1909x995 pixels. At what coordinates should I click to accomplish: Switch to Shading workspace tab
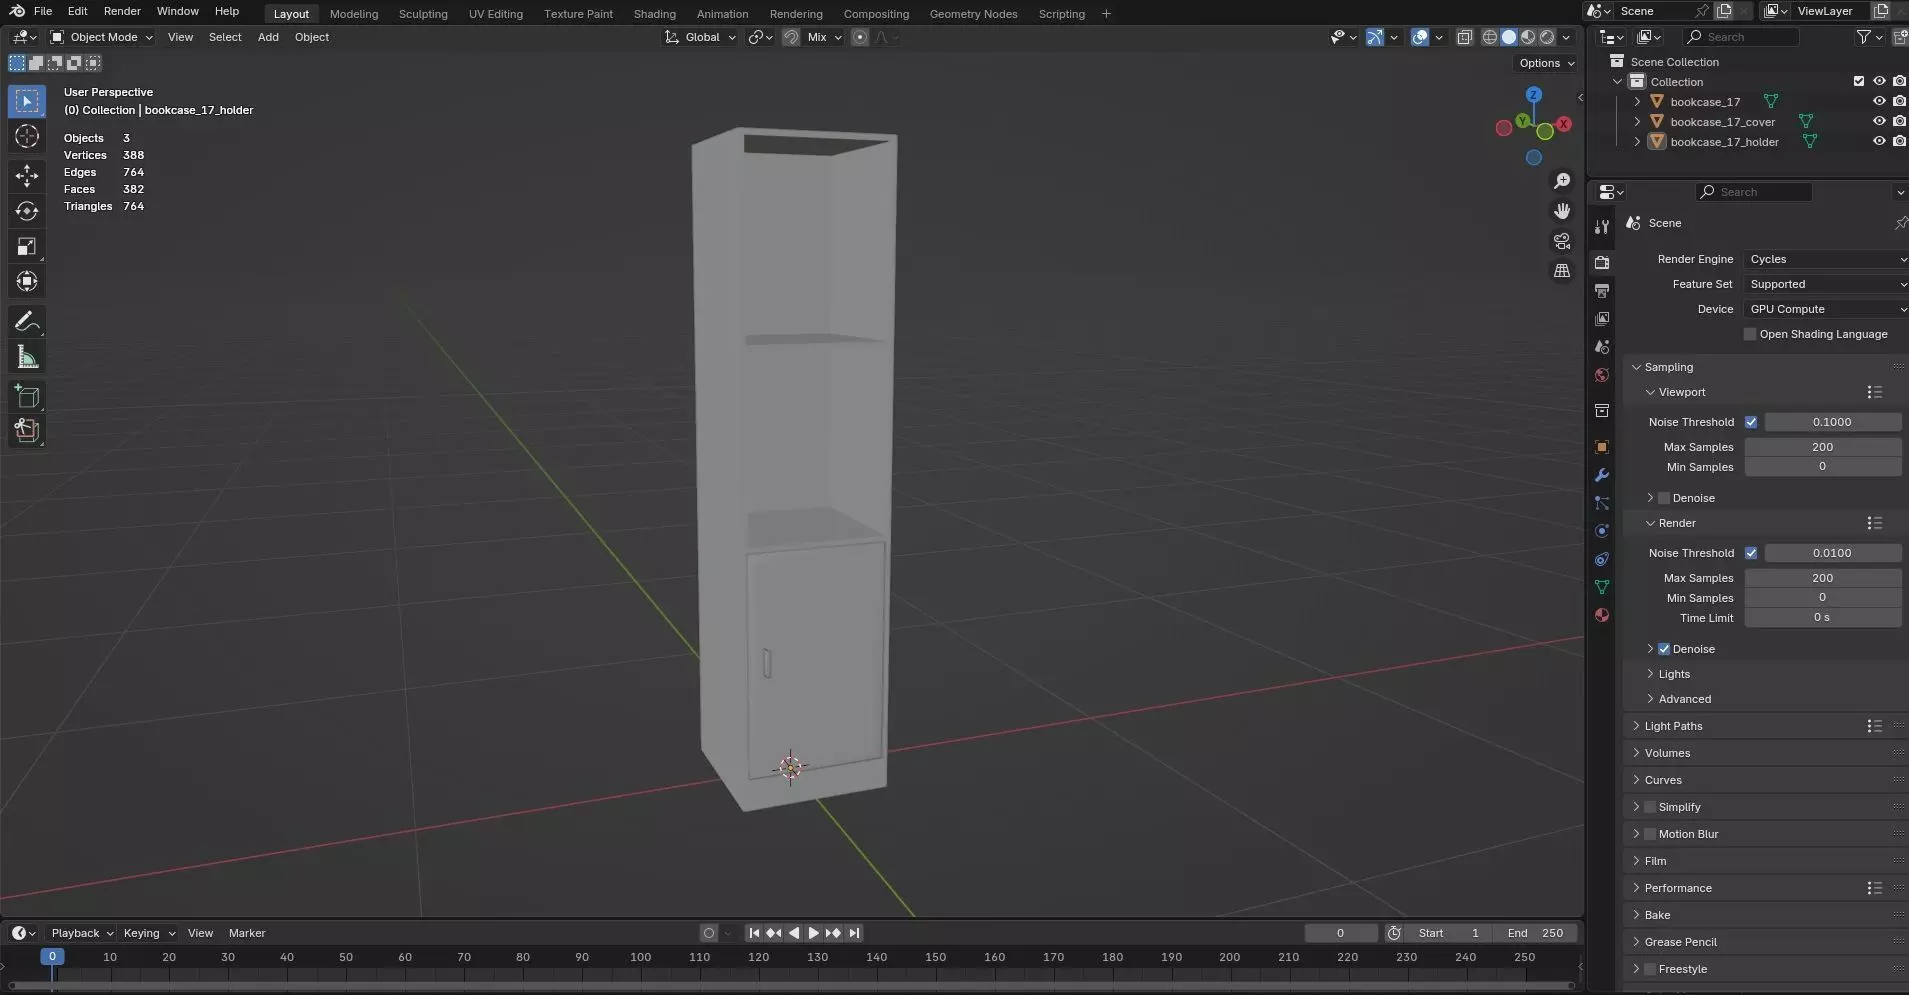click(655, 14)
